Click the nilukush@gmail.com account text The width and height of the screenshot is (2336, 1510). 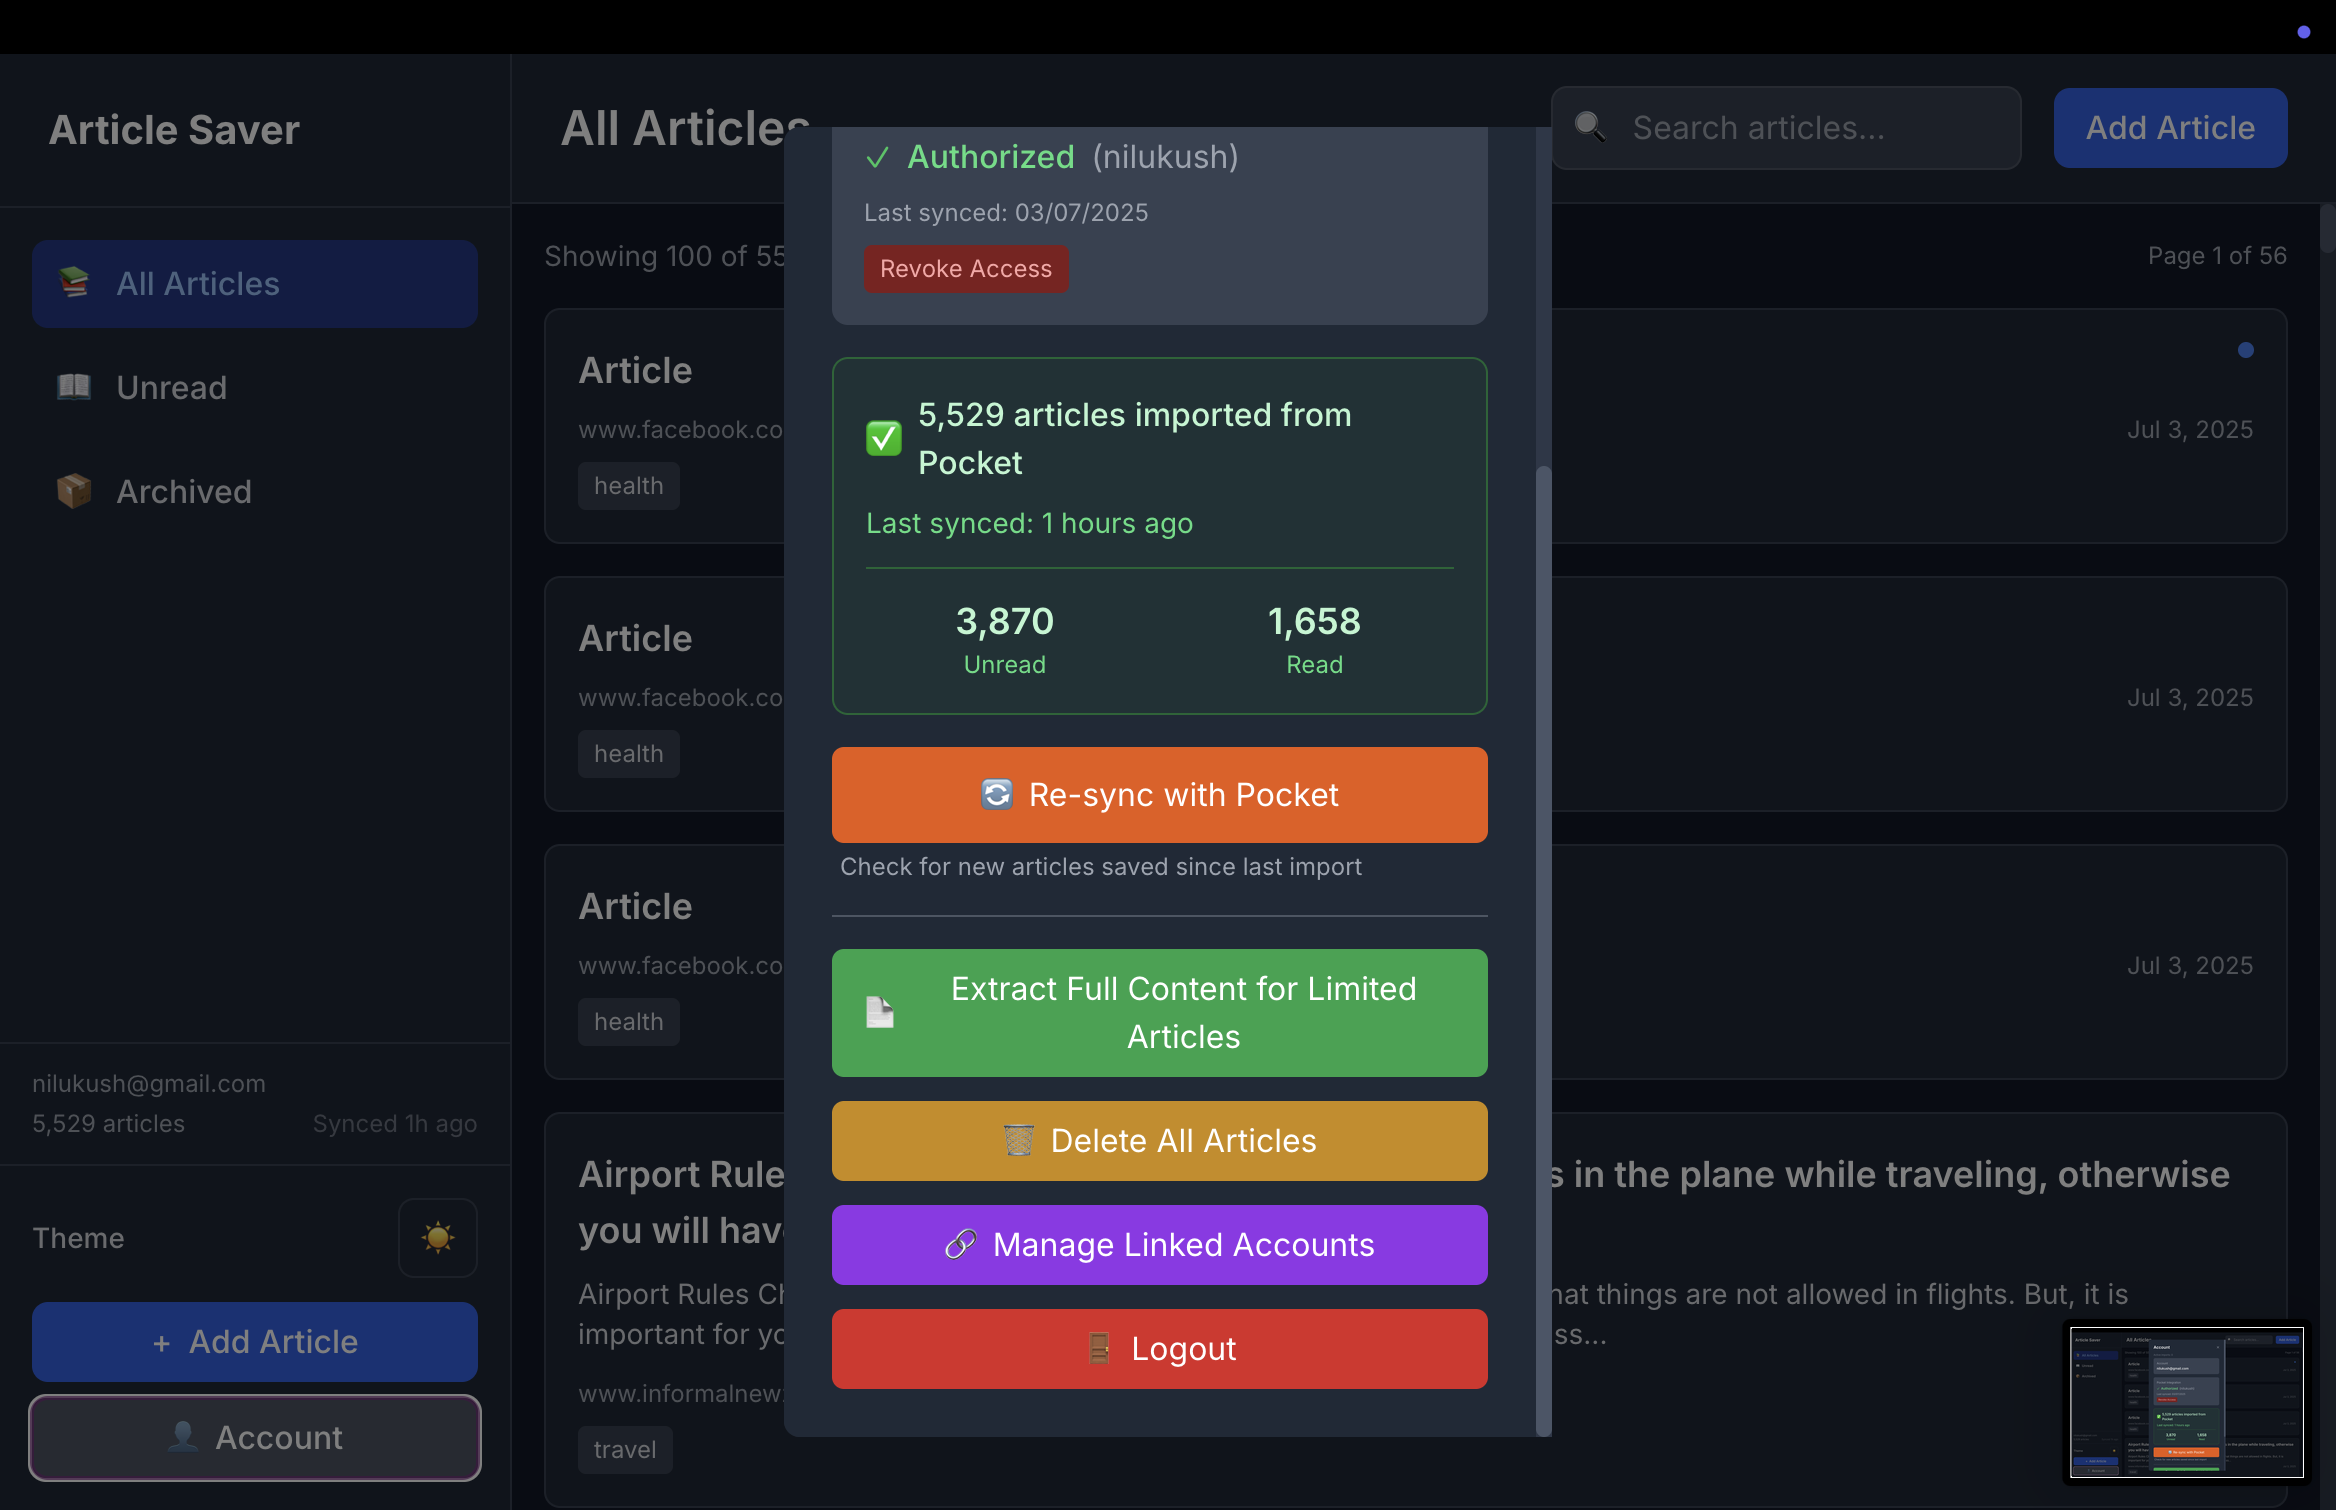tap(149, 1084)
